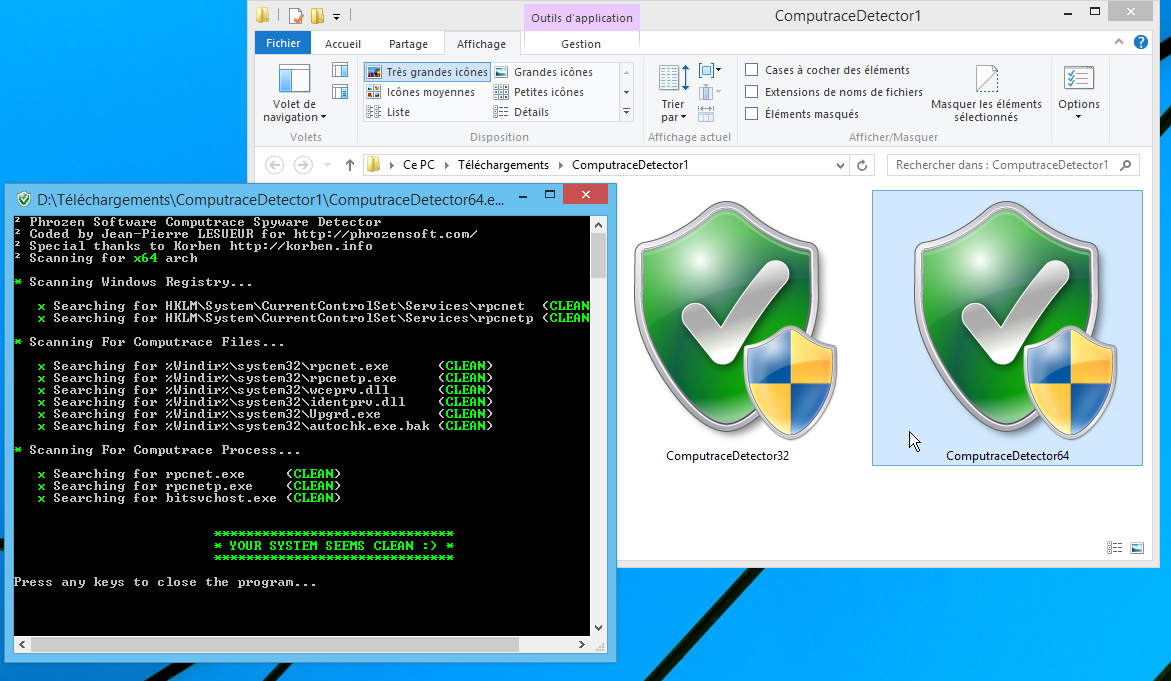This screenshot has width=1171, height=681.
Task: Choose Icônes moyennes layout
Action: coord(420,92)
